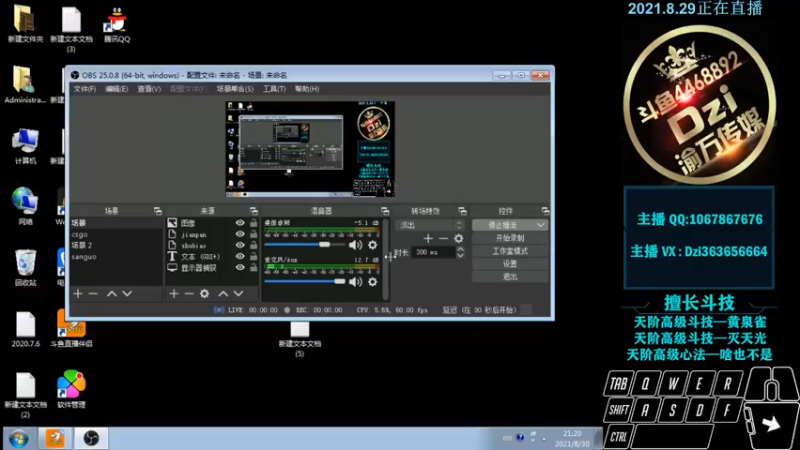Open source properties gear in sources toolbar

[x=205, y=293]
